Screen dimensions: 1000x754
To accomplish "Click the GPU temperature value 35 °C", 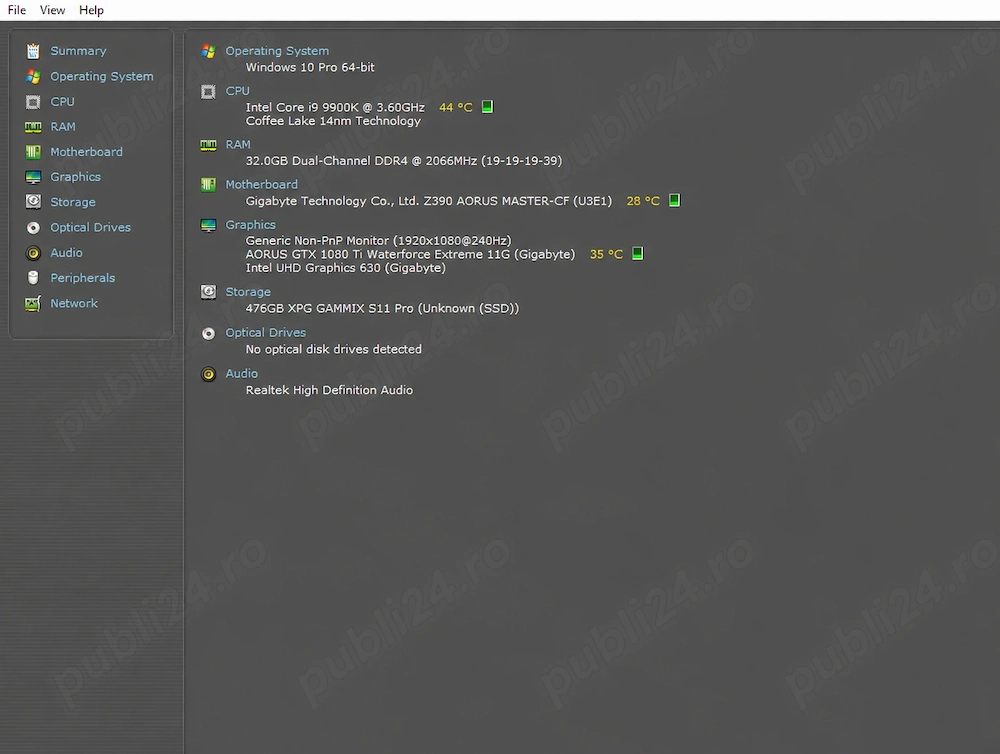I will [607, 255].
